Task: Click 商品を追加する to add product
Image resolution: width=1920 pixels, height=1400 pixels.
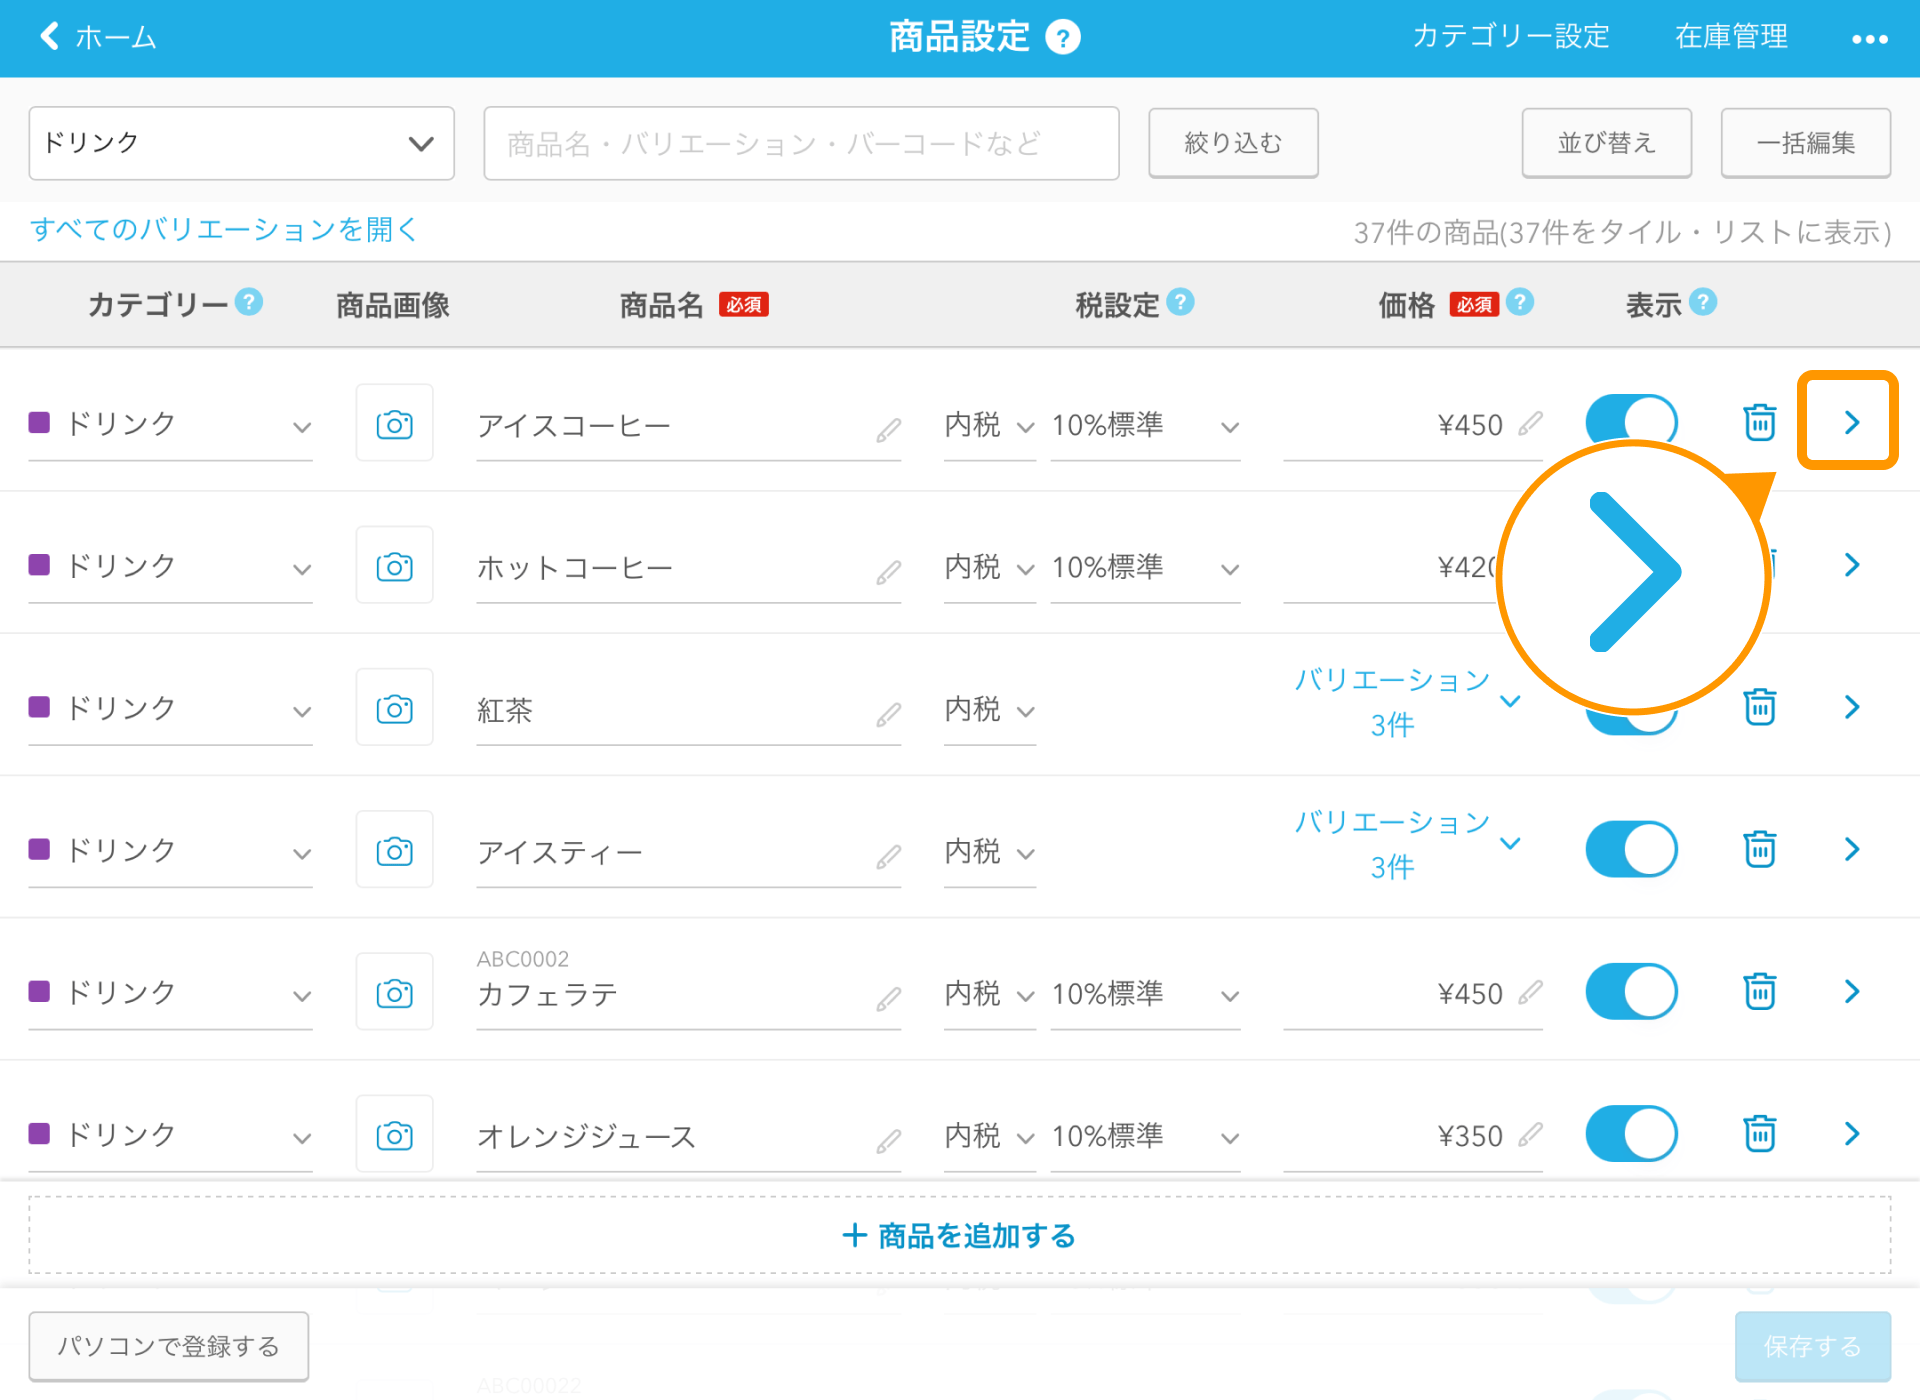Action: pyautogui.click(x=960, y=1236)
